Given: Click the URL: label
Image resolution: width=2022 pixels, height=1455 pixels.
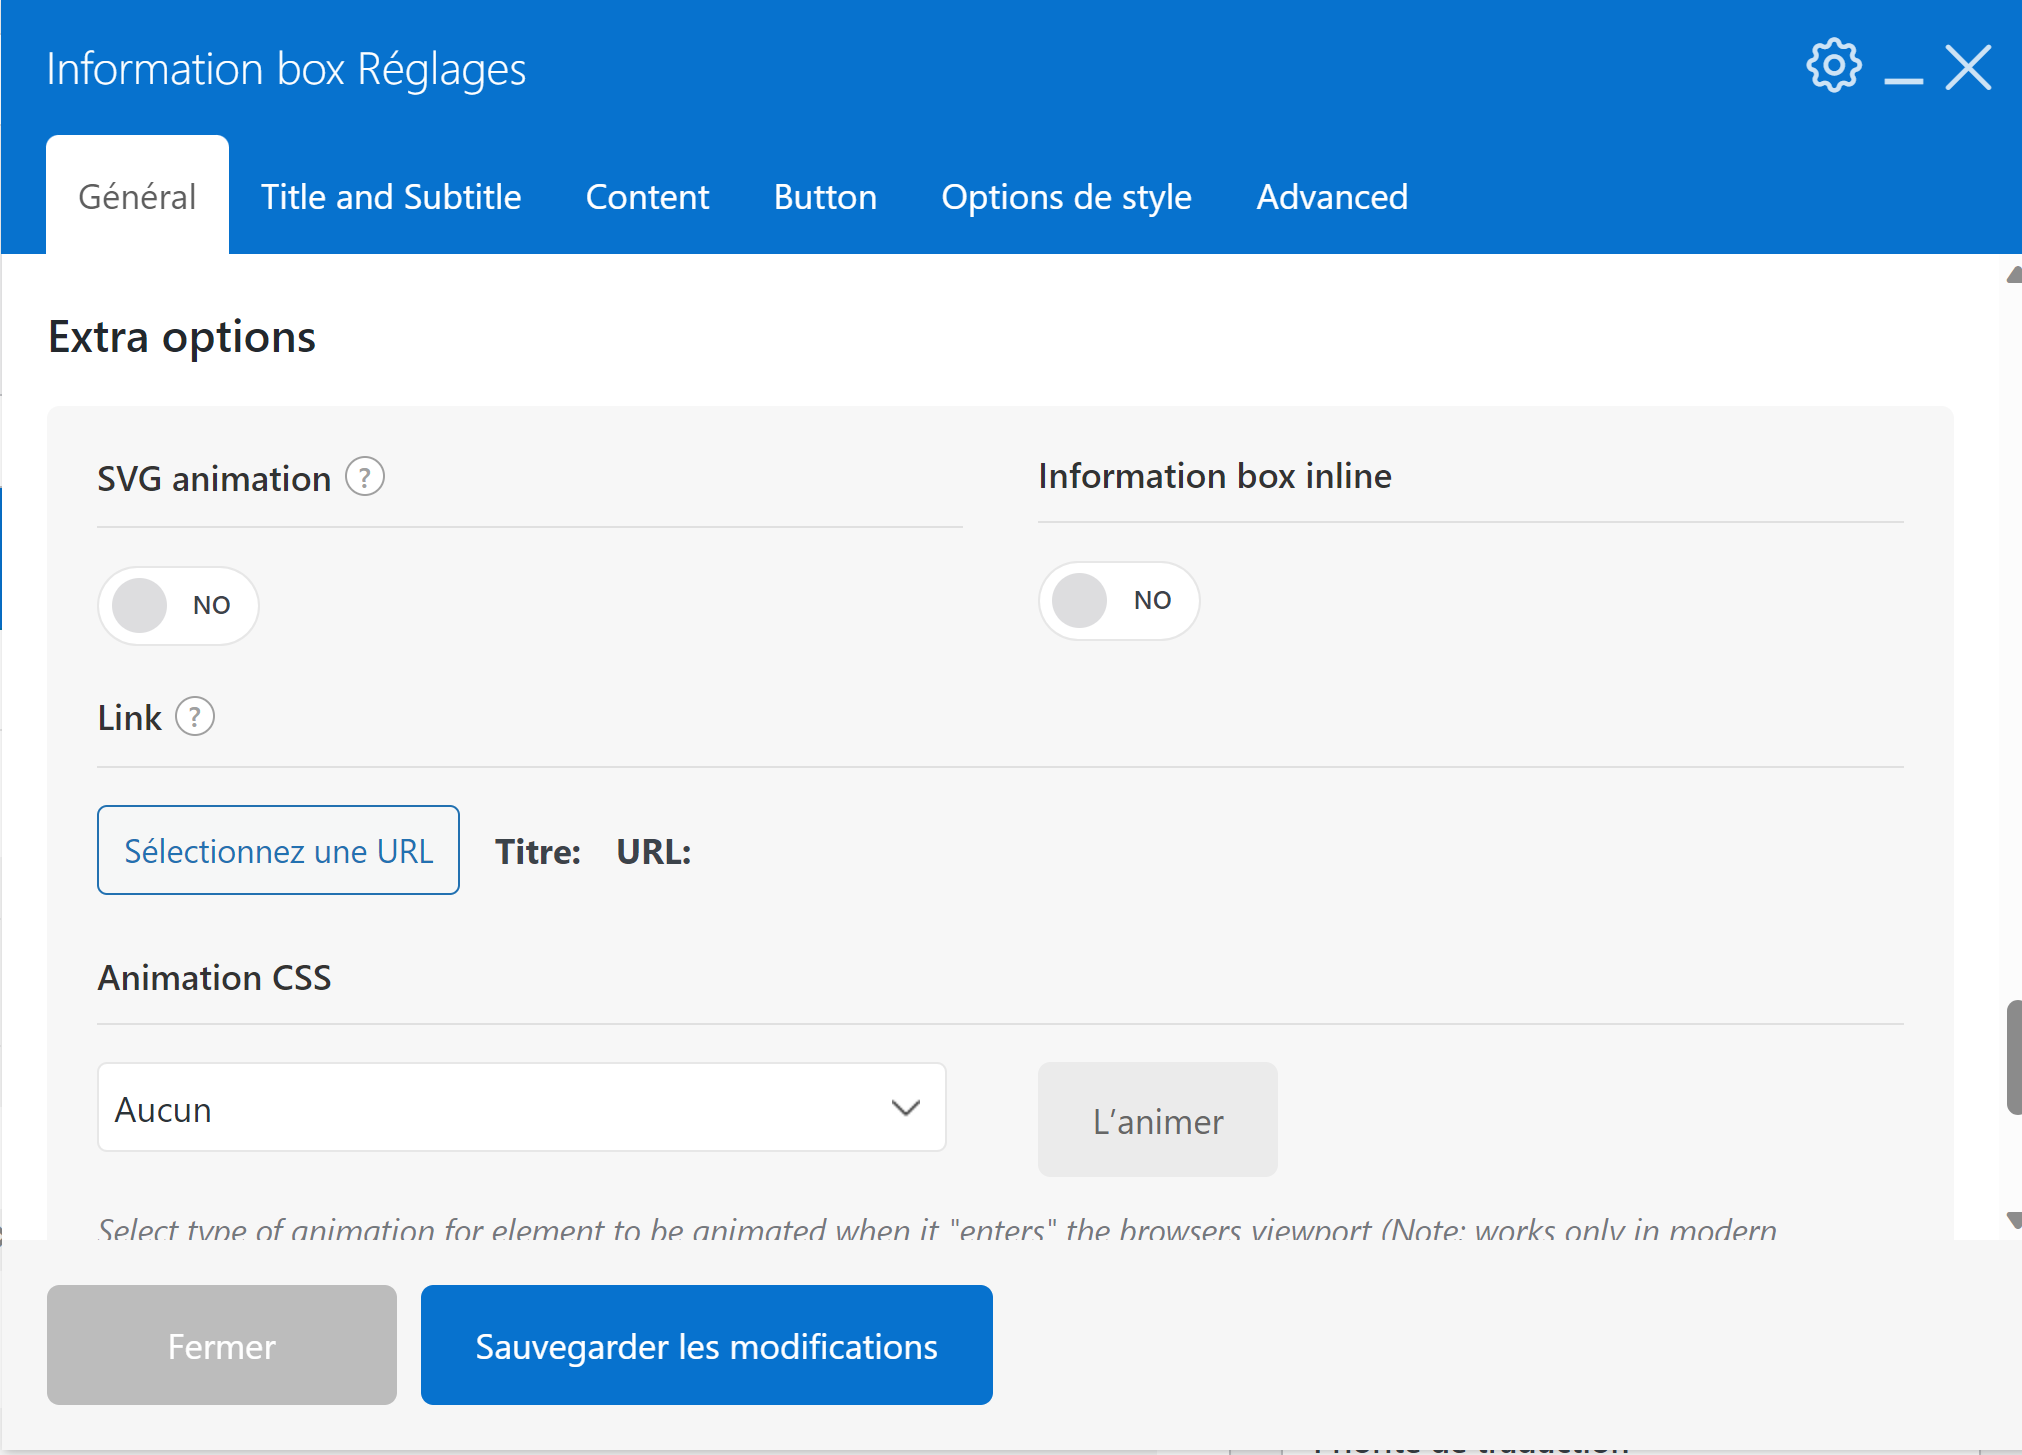Looking at the screenshot, I should click(654, 851).
